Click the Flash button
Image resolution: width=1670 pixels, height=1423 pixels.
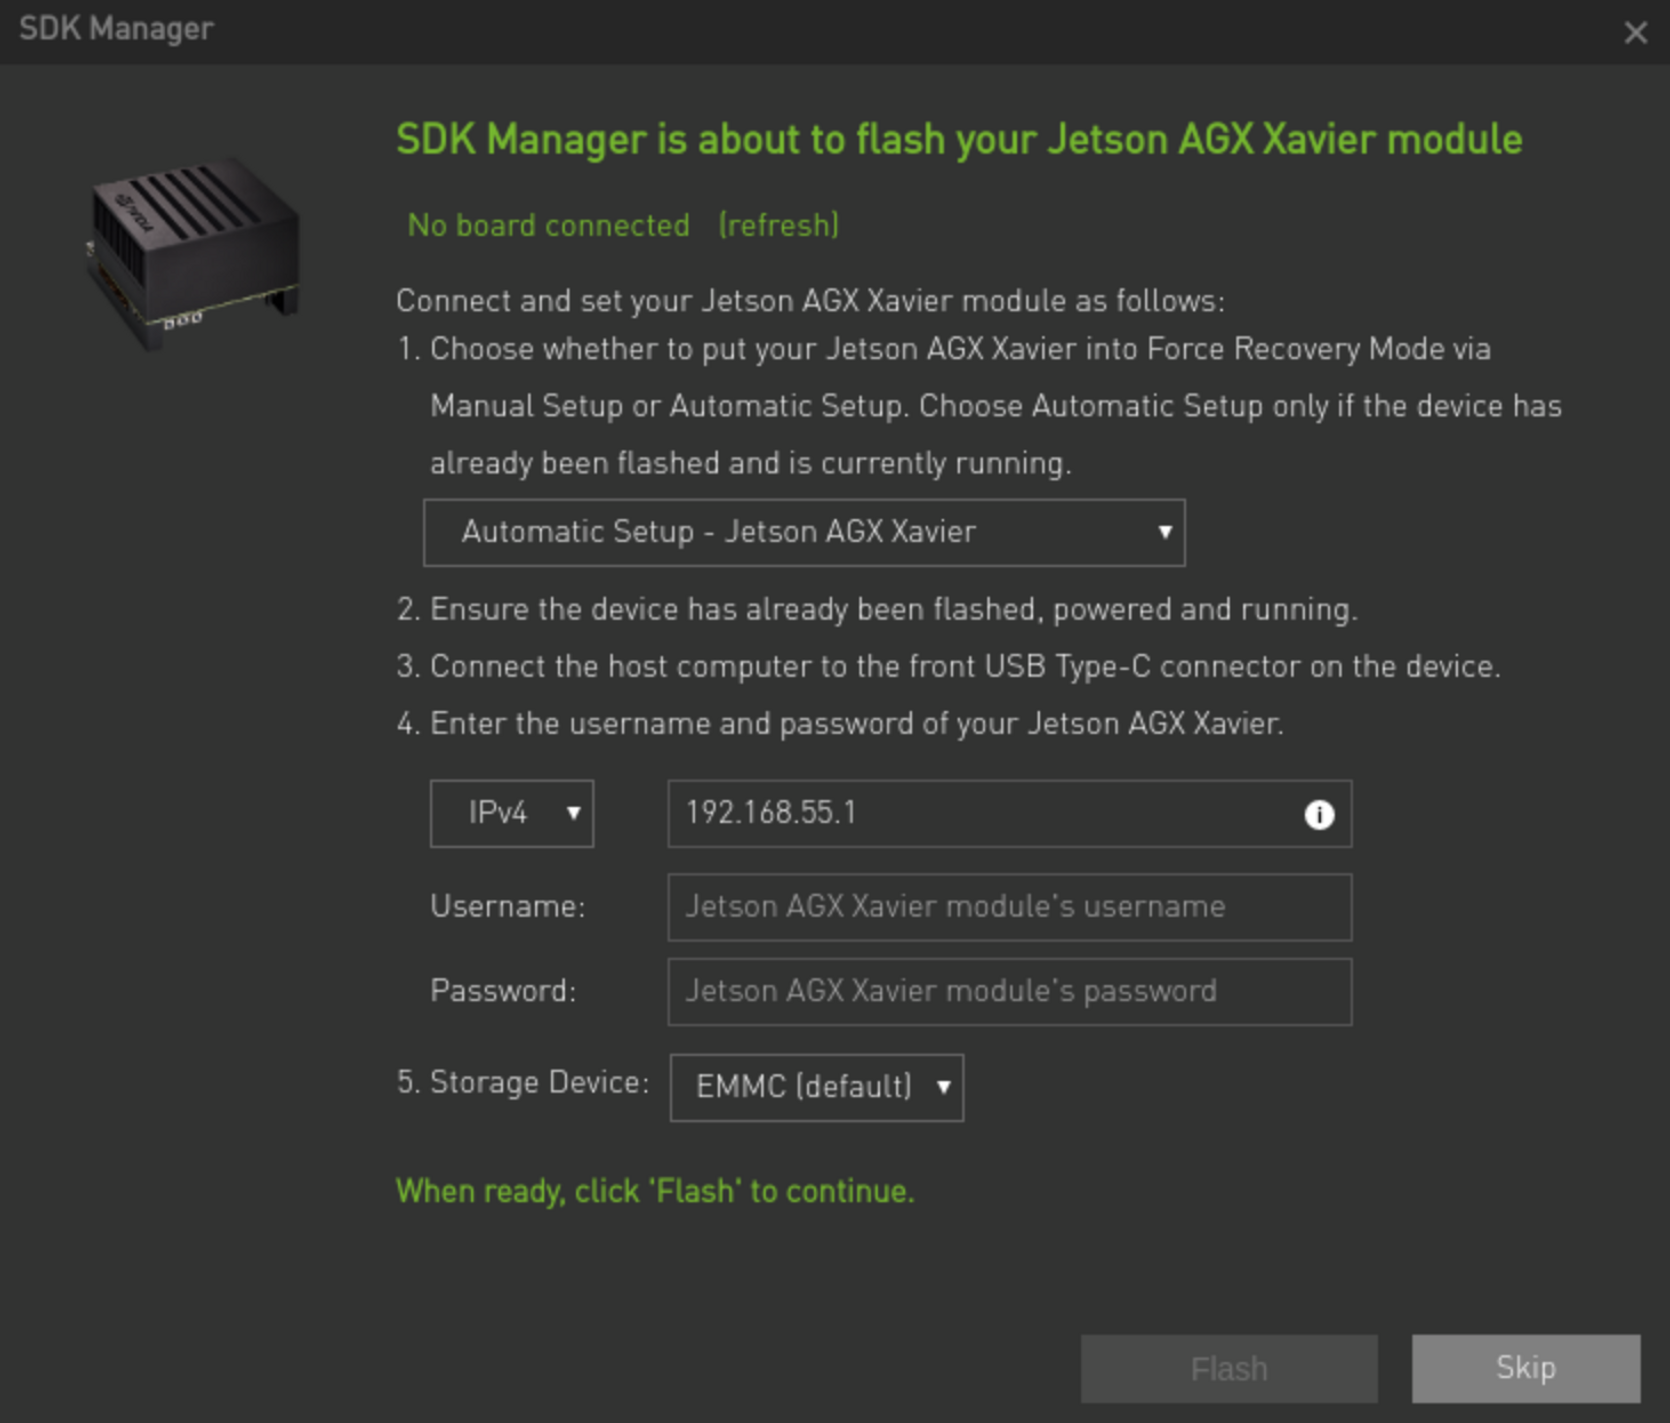(1229, 1368)
